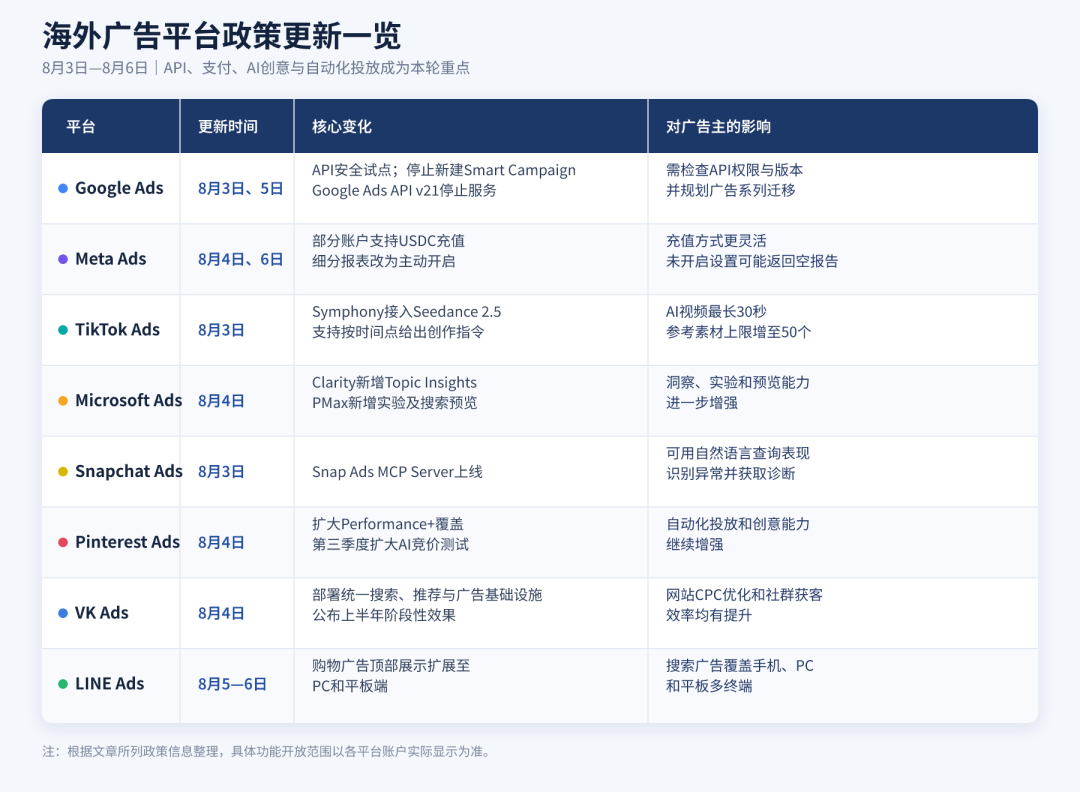Click text 洞察、实验和预览能力
This screenshot has width=1080, height=792.
pyautogui.click(x=738, y=383)
